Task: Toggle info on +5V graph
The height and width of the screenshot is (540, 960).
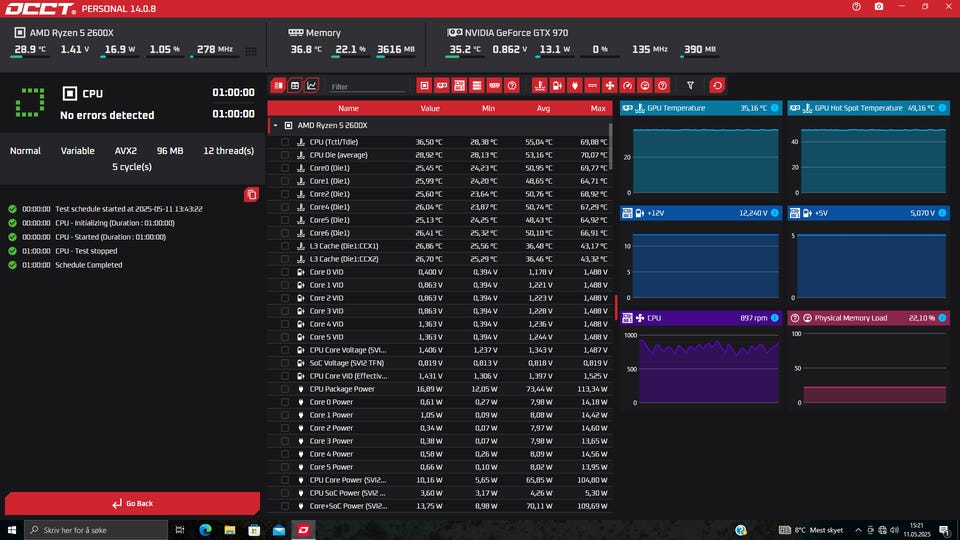Action: coord(942,213)
